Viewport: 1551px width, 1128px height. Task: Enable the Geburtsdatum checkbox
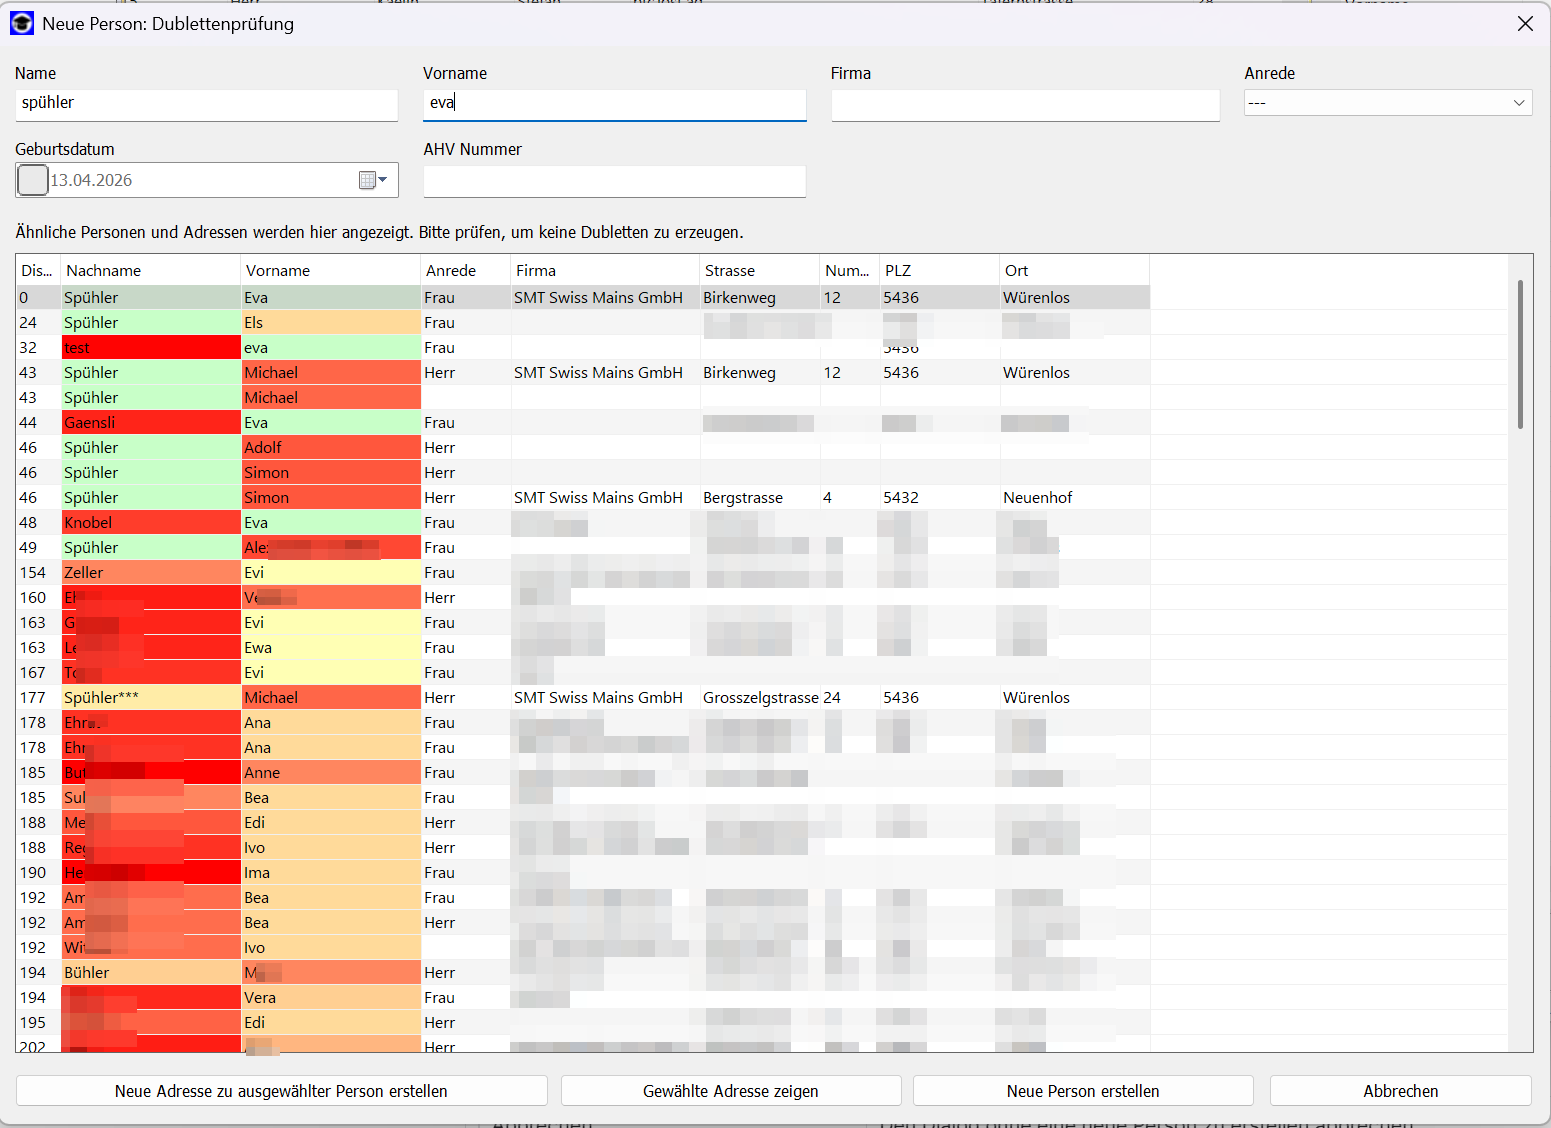33,180
